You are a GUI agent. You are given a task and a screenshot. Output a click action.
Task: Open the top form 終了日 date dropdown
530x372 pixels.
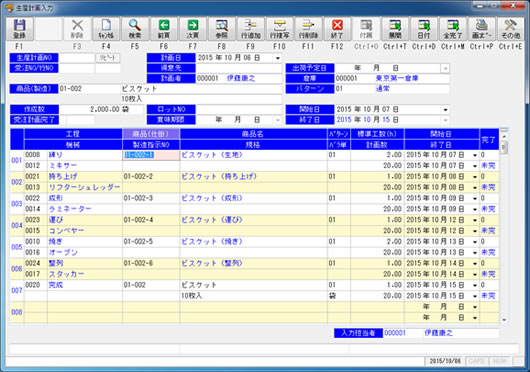click(x=445, y=120)
